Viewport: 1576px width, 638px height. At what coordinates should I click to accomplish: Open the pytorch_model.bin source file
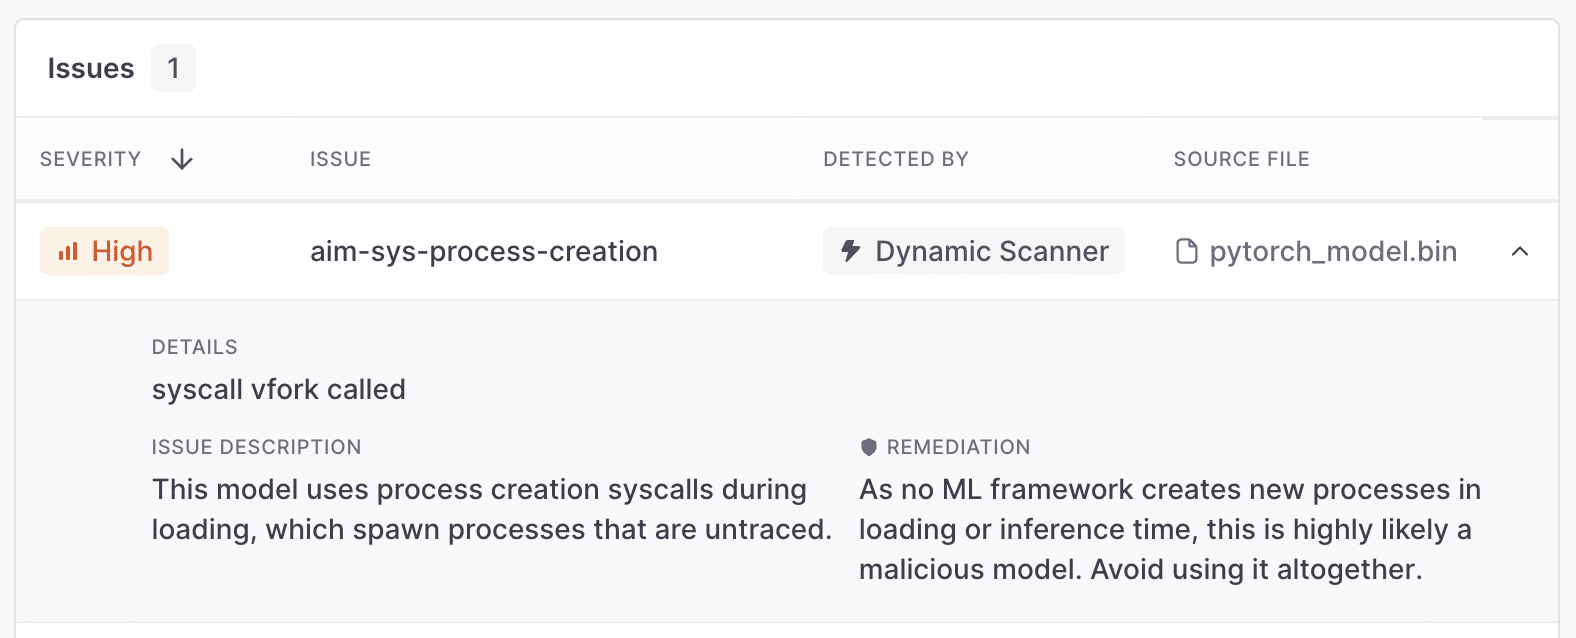(1332, 252)
